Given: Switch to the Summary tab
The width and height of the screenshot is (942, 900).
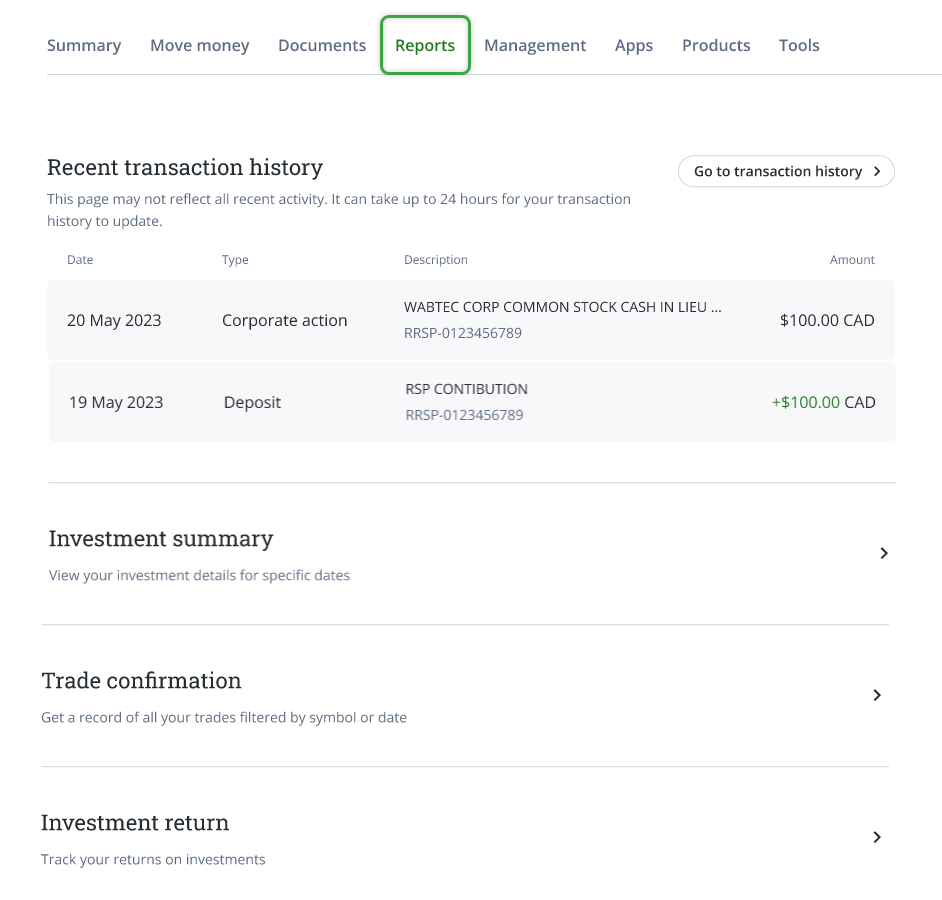Looking at the screenshot, I should tap(84, 45).
